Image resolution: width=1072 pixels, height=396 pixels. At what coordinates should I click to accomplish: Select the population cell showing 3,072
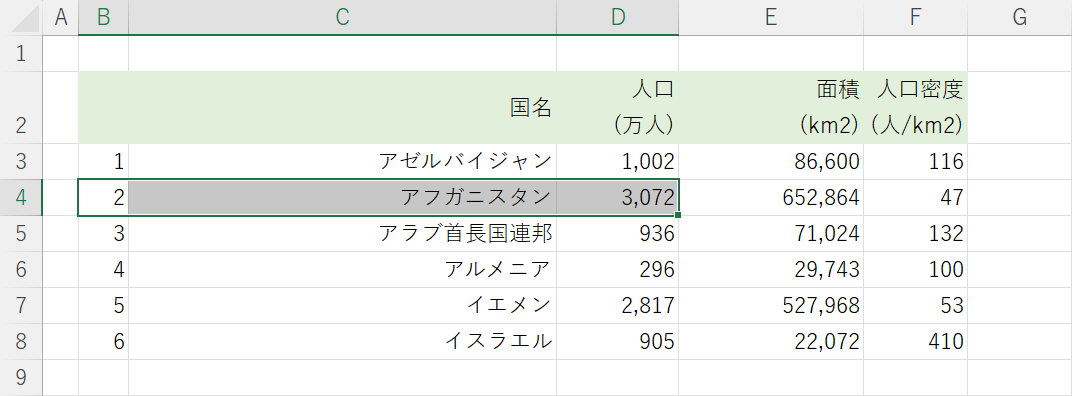(618, 198)
